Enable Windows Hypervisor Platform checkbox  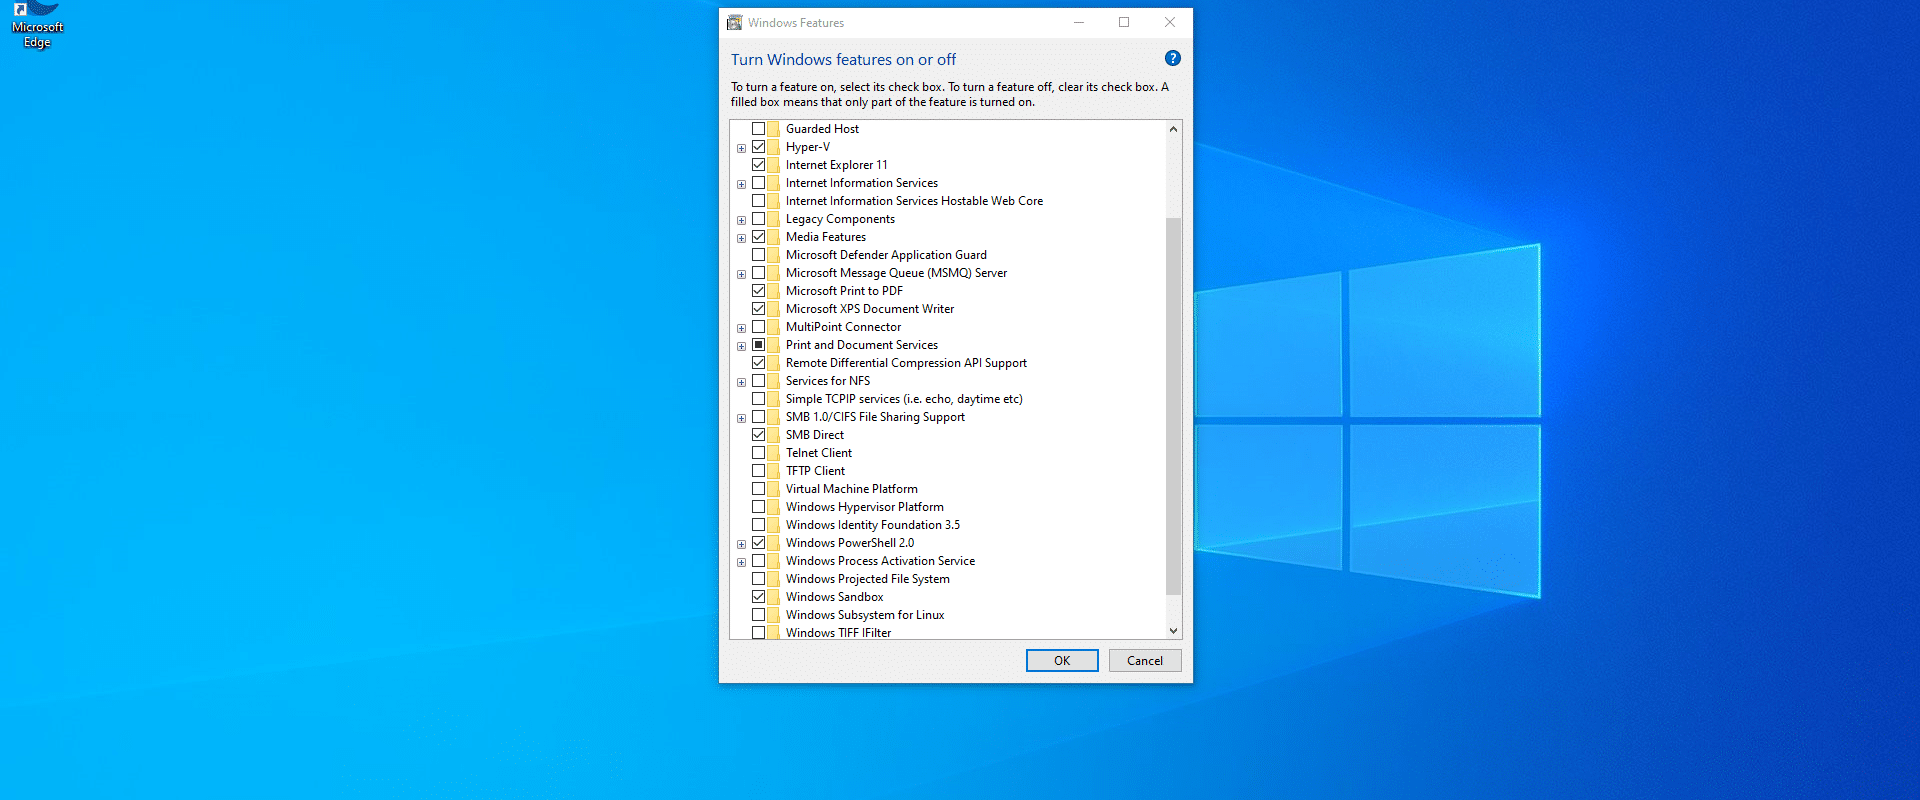click(759, 507)
